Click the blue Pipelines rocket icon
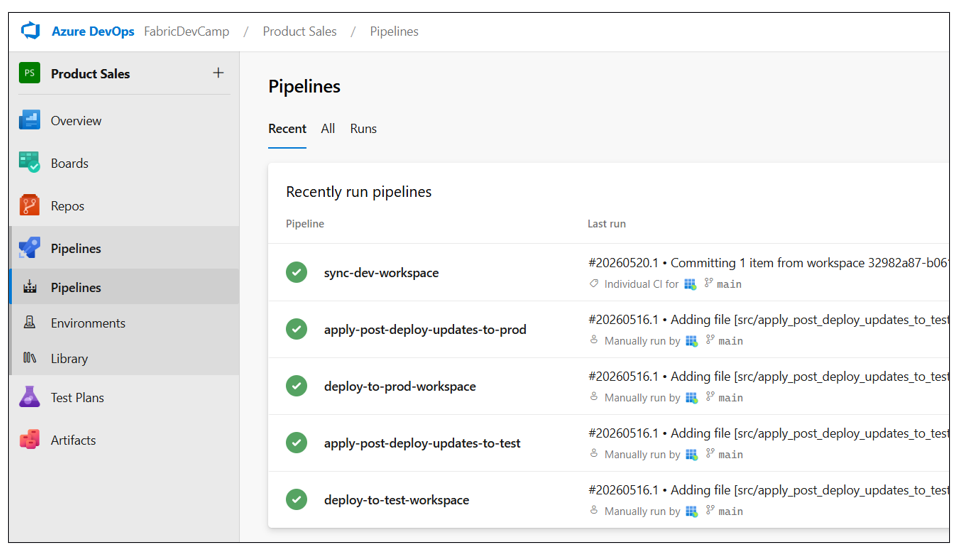The width and height of the screenshot is (955, 549). tap(29, 248)
